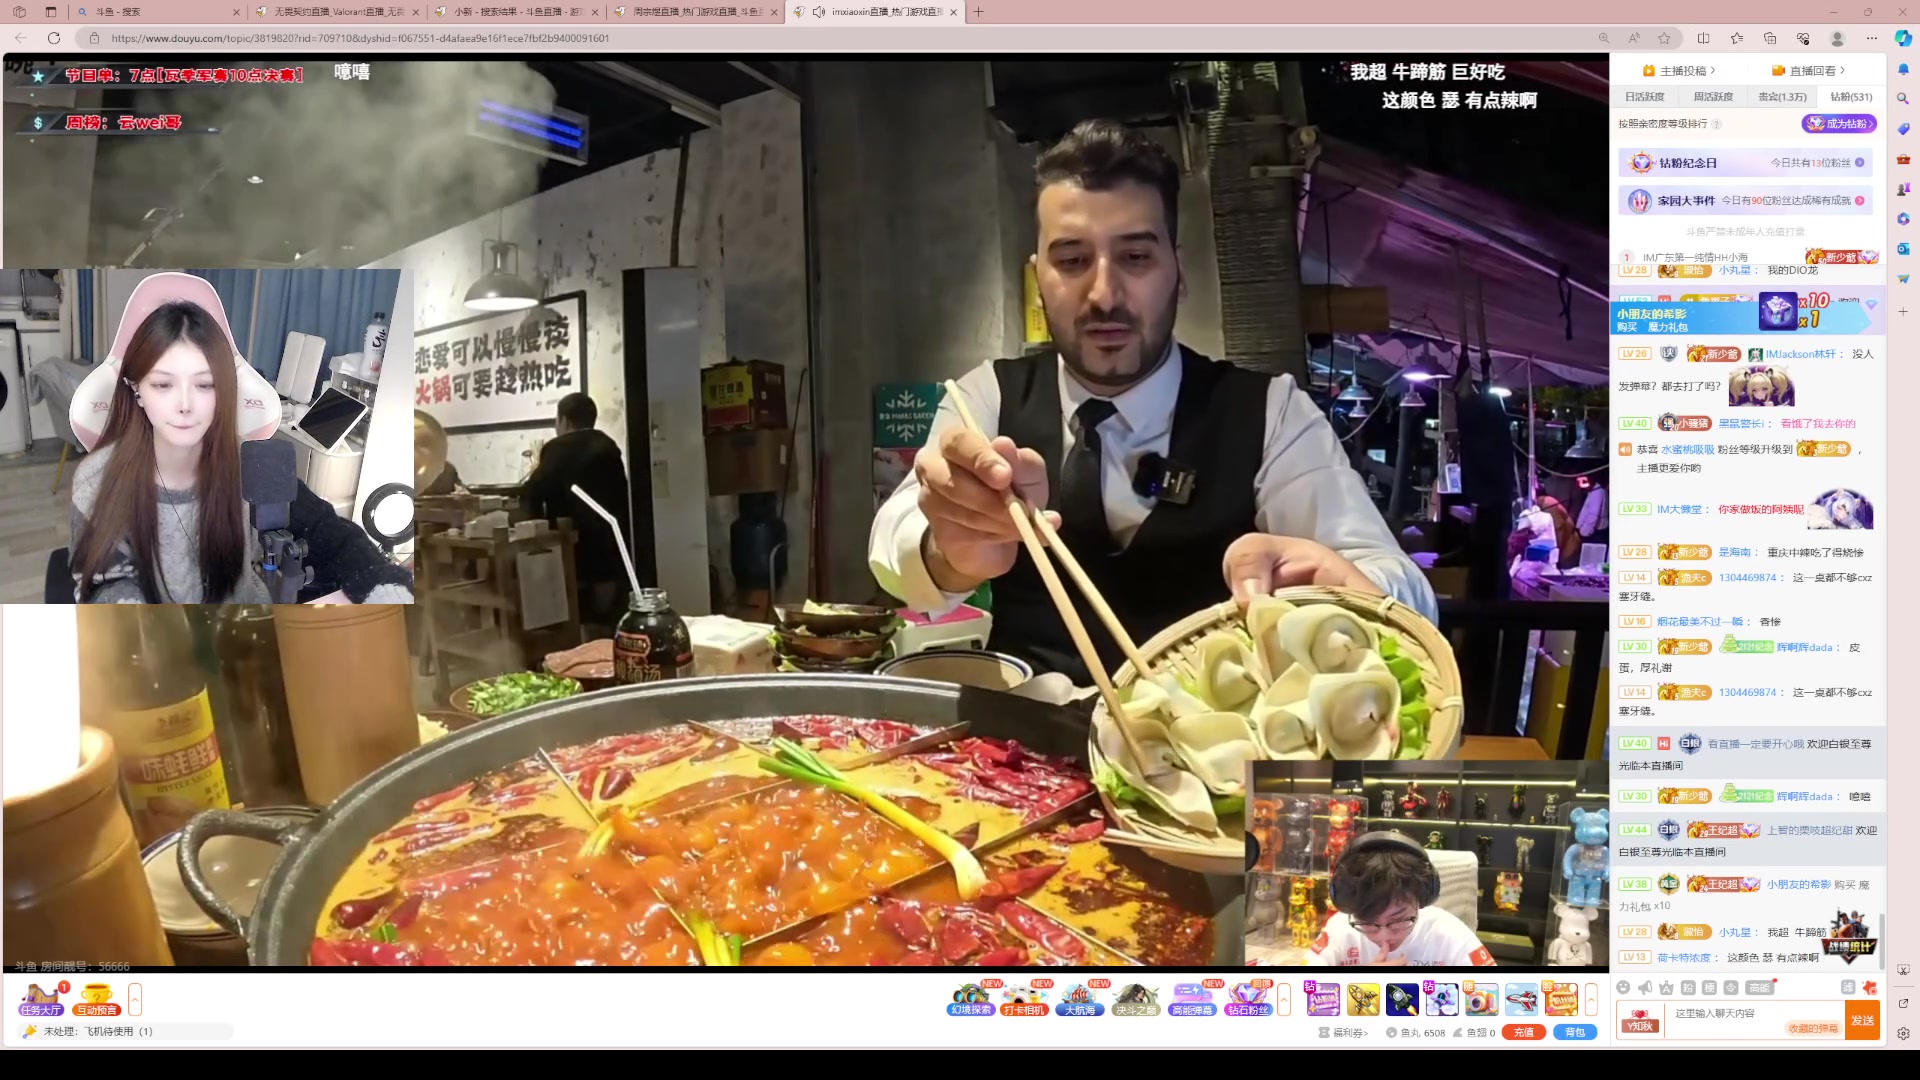Open the 大航海 event icon

pyautogui.click(x=1079, y=997)
